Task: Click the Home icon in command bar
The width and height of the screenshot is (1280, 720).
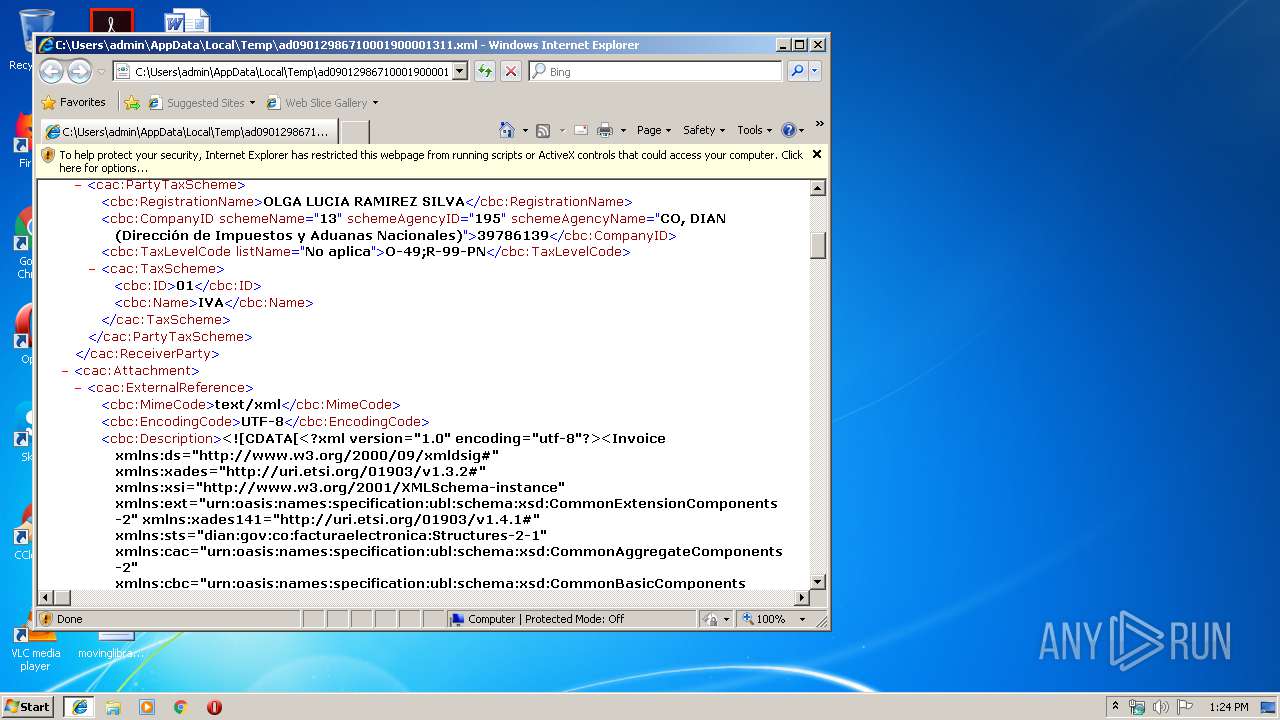Action: coord(506,130)
